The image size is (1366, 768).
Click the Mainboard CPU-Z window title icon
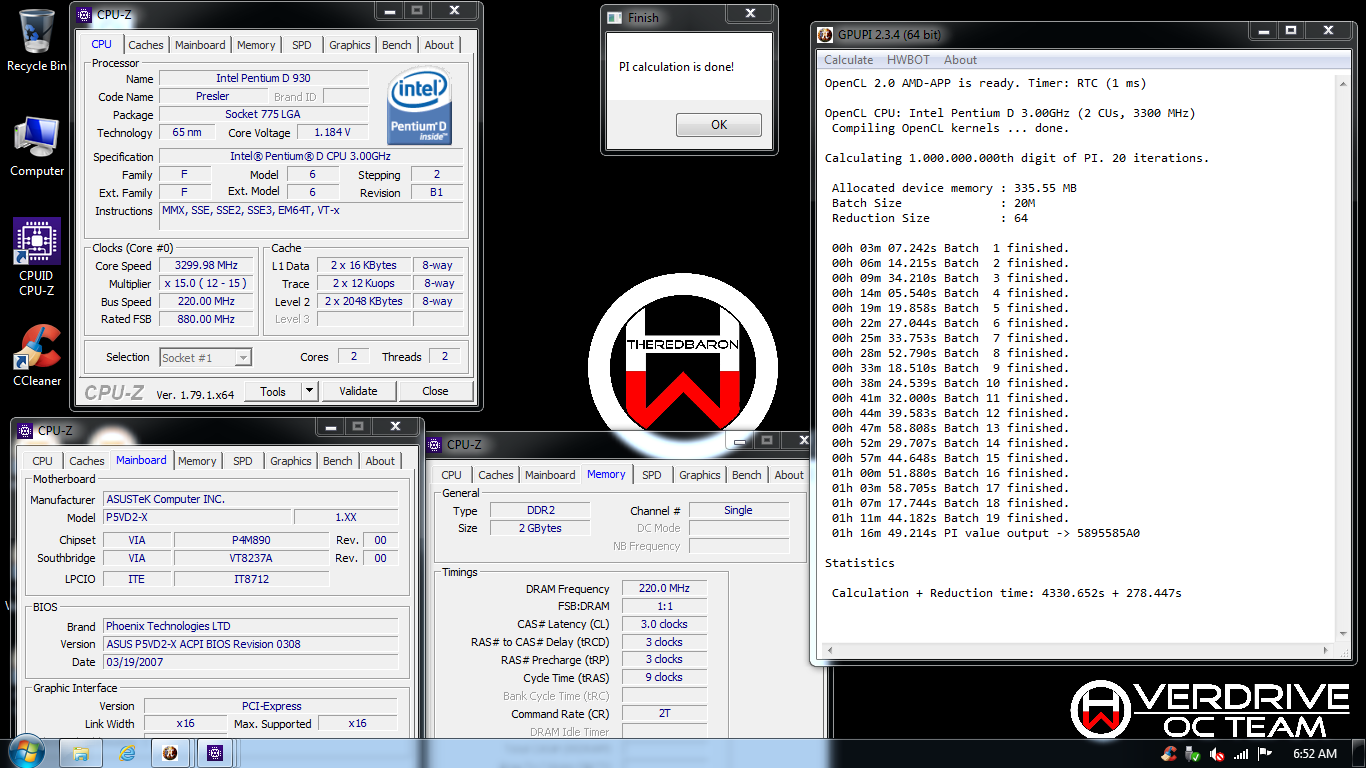click(25, 431)
